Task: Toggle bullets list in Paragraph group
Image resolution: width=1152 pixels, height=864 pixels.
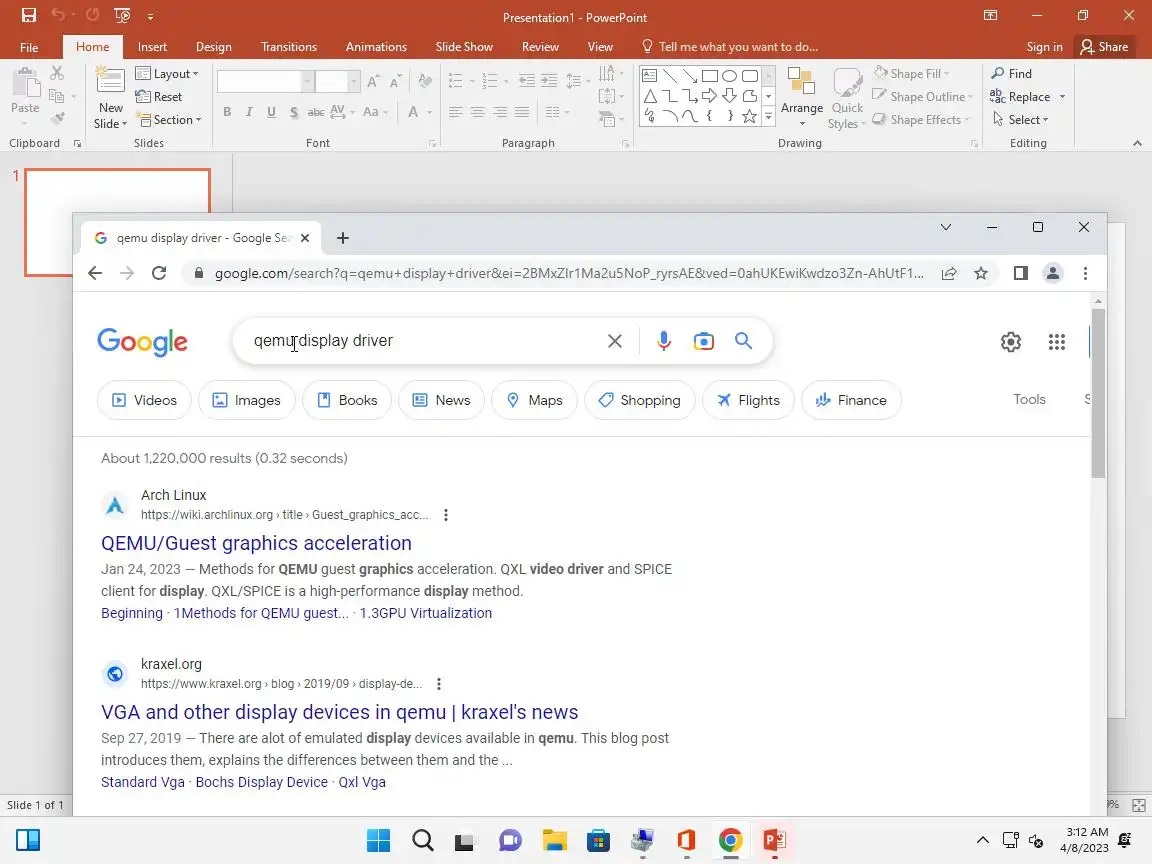Action: [456, 80]
